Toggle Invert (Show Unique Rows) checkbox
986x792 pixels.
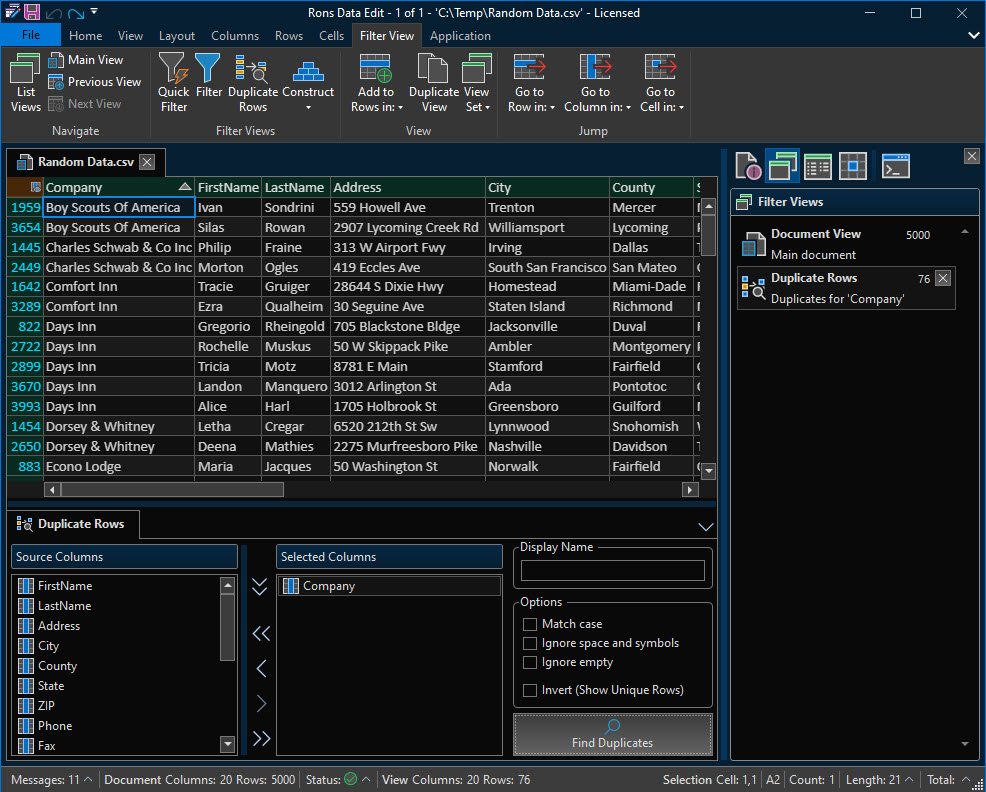tap(530, 690)
